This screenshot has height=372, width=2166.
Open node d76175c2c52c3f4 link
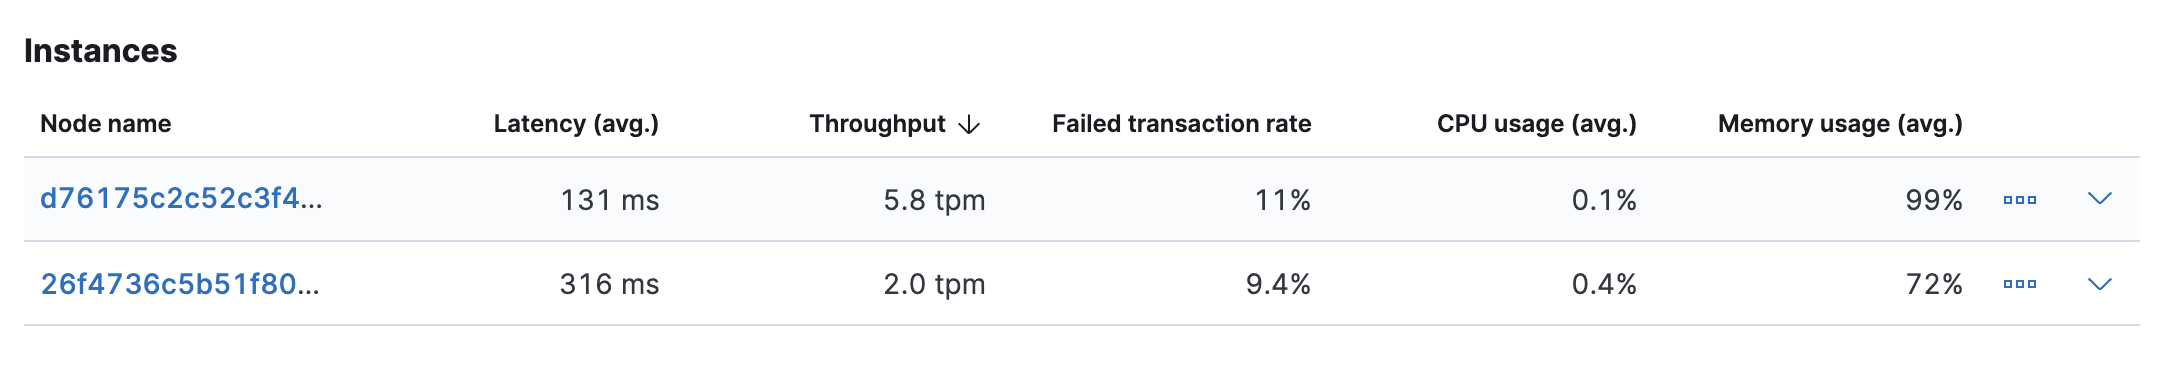point(181,198)
